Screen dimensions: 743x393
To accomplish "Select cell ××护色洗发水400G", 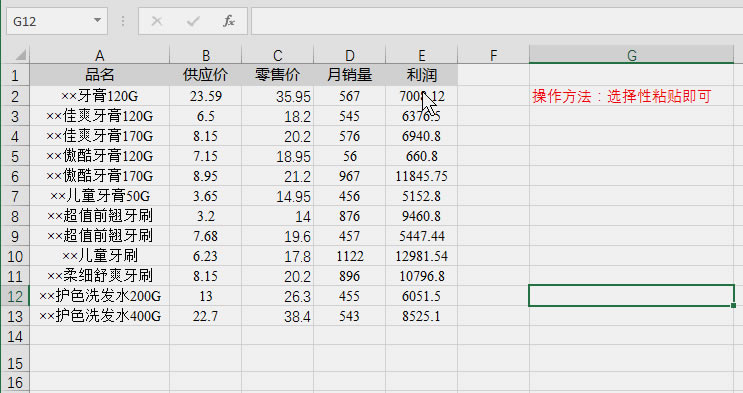I will click(100, 316).
